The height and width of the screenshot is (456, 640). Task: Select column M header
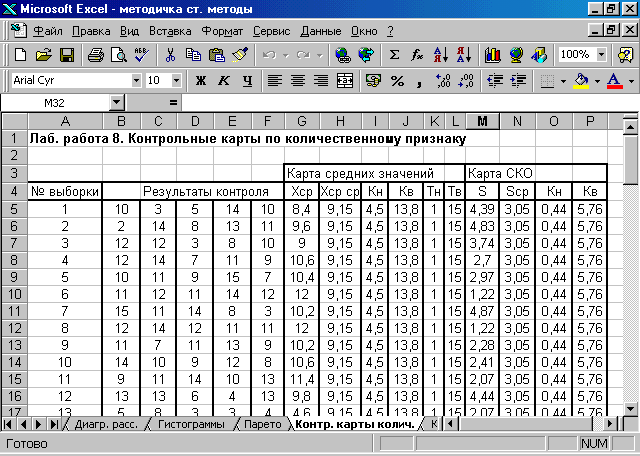482,121
